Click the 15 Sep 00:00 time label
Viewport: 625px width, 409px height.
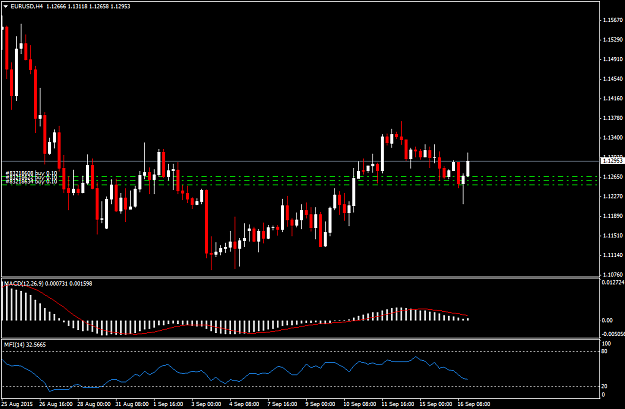[x=435, y=404]
